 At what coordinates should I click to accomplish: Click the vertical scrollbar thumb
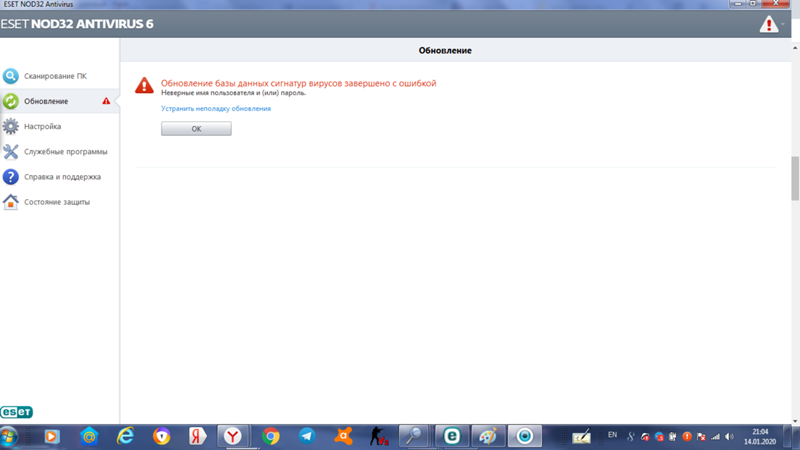[795, 179]
